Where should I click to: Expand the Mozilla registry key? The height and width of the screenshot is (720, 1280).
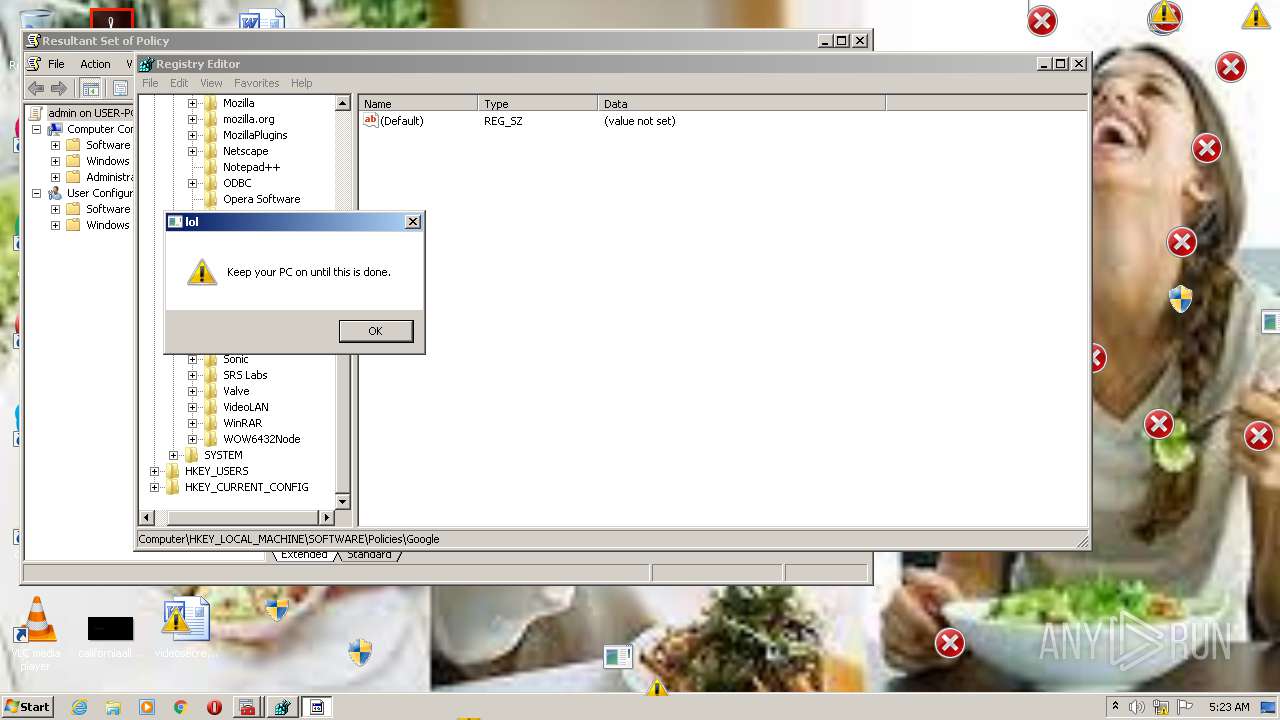(x=192, y=103)
